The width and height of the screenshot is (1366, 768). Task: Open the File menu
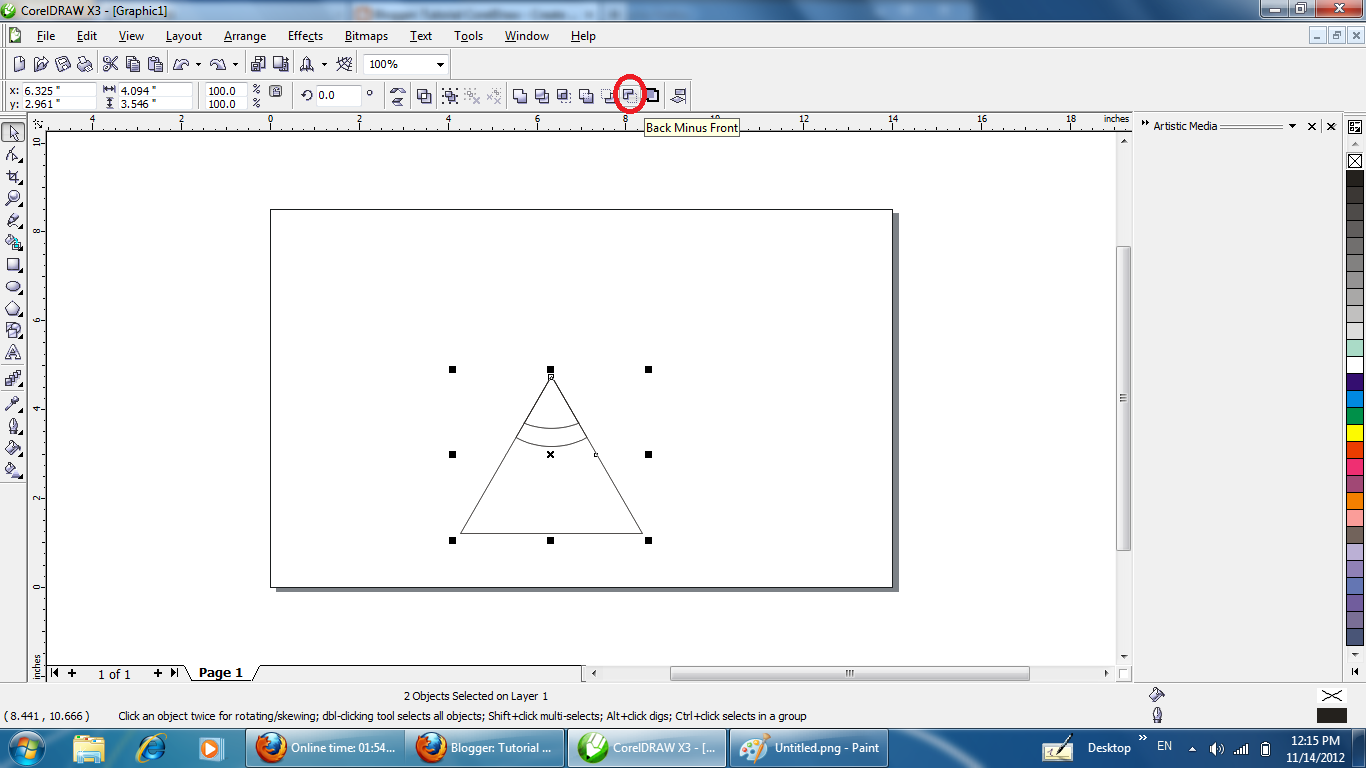tap(46, 36)
